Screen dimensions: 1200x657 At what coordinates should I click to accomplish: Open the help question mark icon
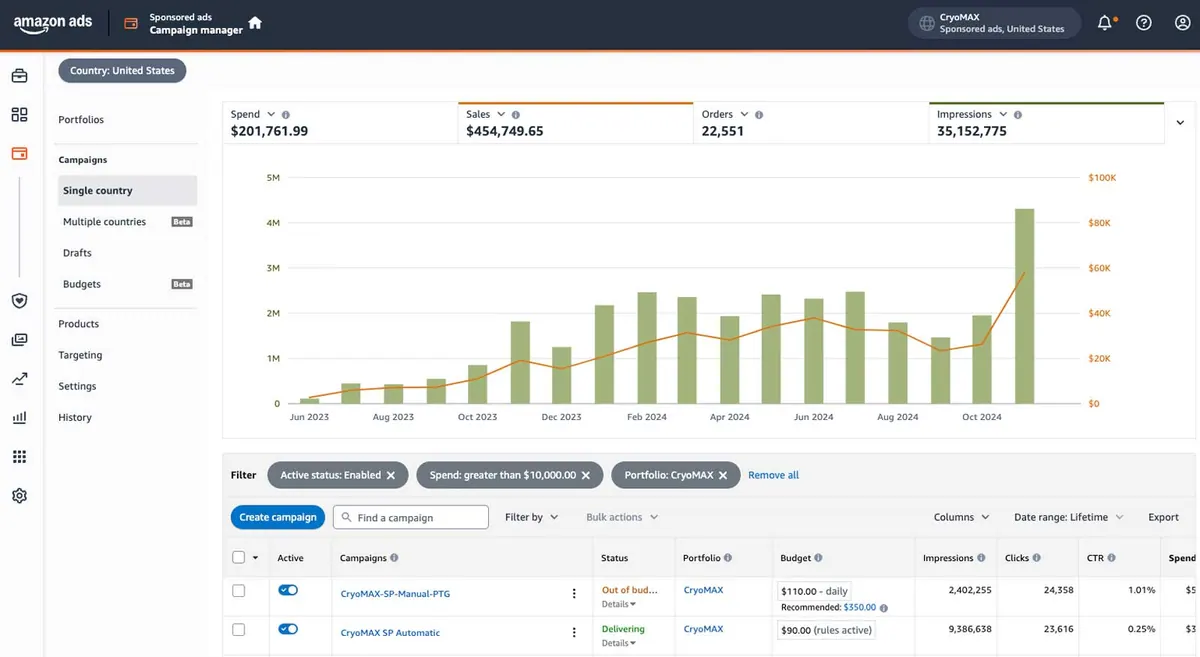point(1144,23)
